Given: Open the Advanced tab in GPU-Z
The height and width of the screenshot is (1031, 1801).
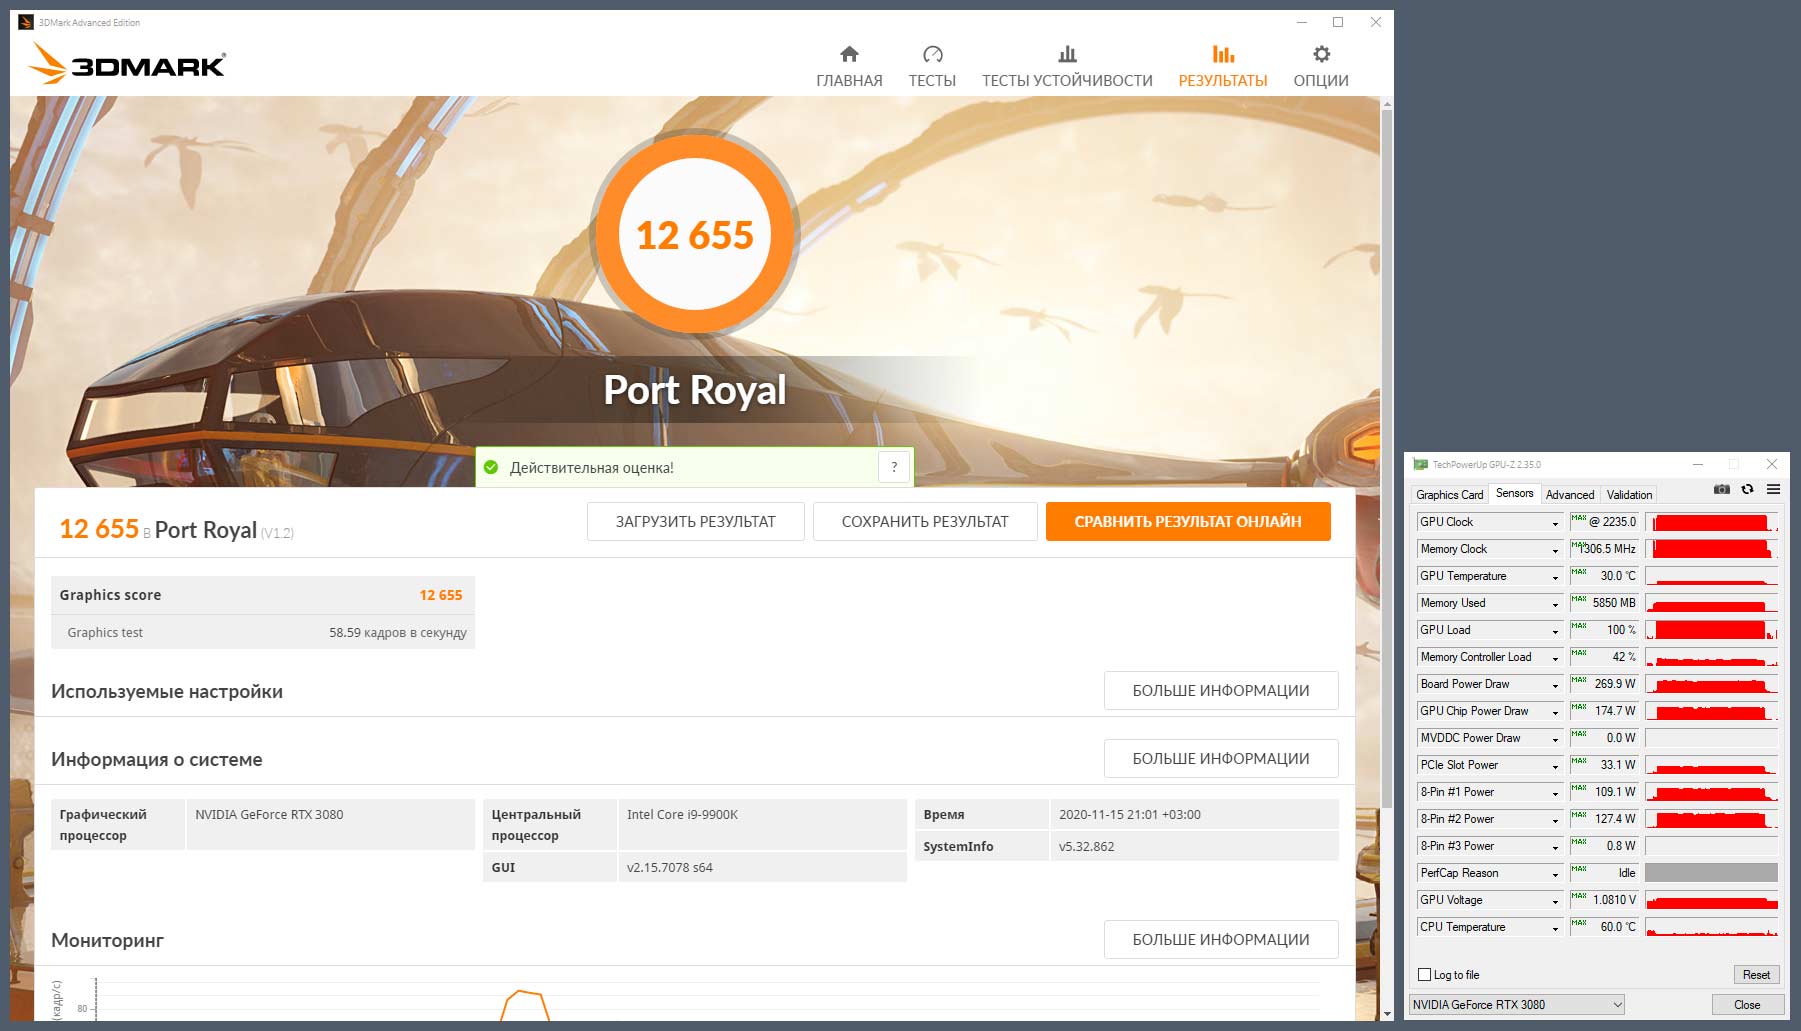Looking at the screenshot, I should coord(1570,494).
